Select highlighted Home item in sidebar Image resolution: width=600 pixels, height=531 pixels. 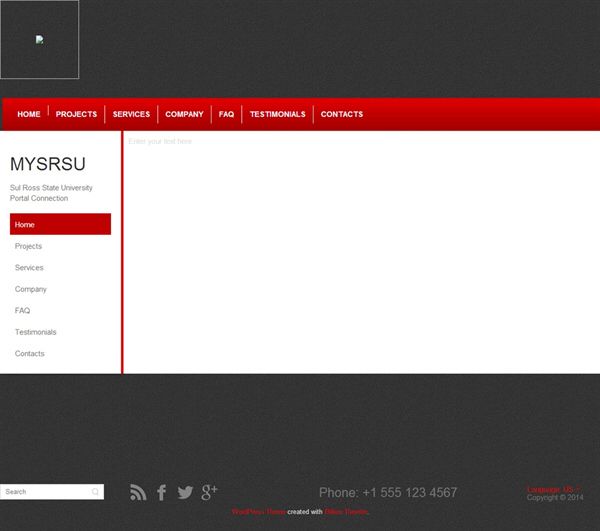coord(60,225)
